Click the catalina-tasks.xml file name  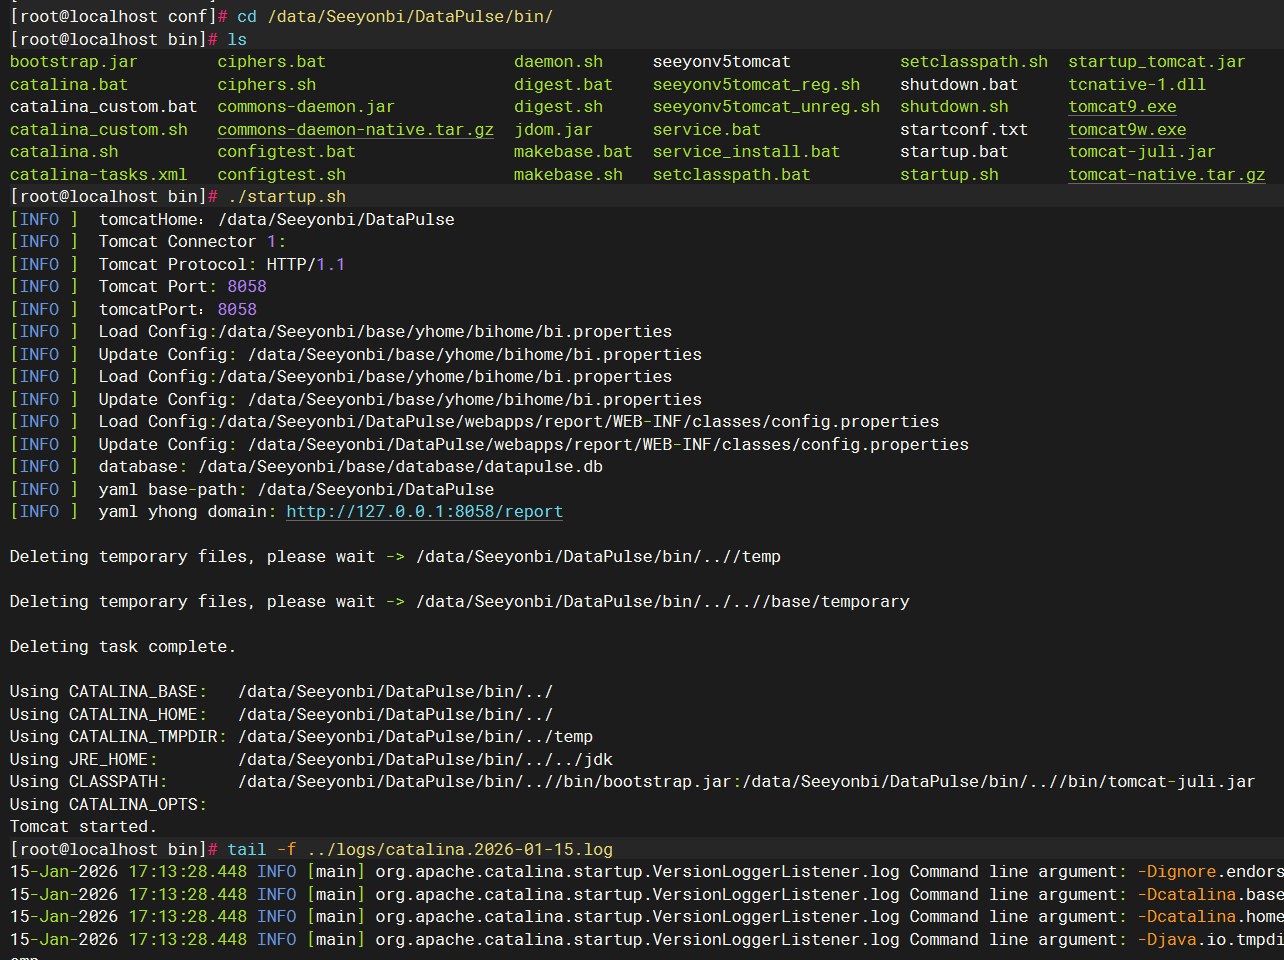coord(98,175)
